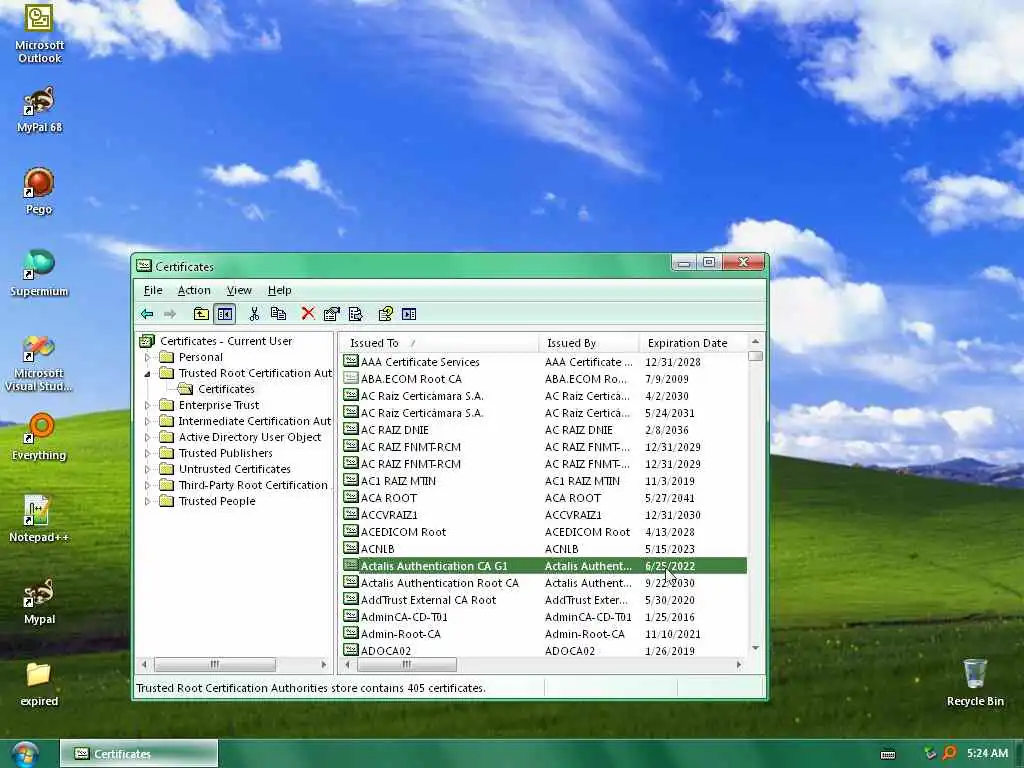Toggle Show/Hide Action Pane icon
Image resolution: width=1024 pixels, height=768 pixels.
click(409, 314)
